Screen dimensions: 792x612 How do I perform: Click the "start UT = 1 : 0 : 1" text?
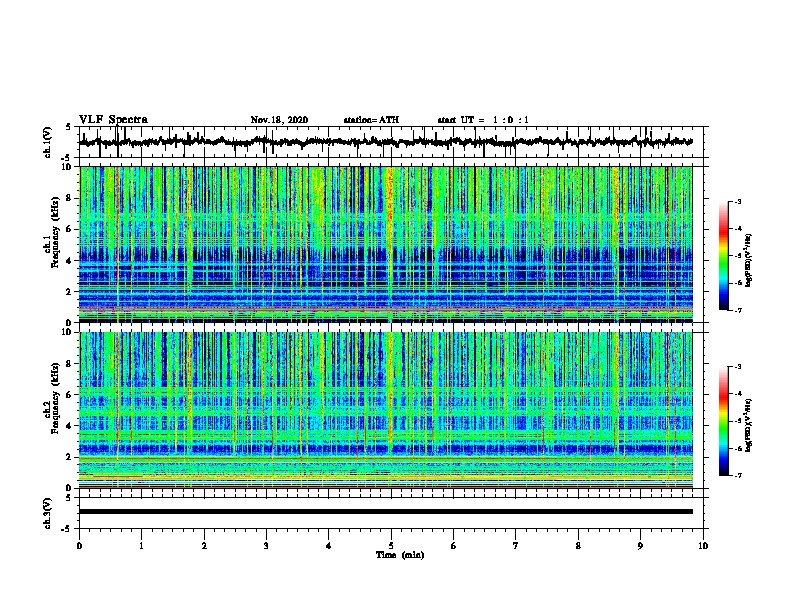483,120
